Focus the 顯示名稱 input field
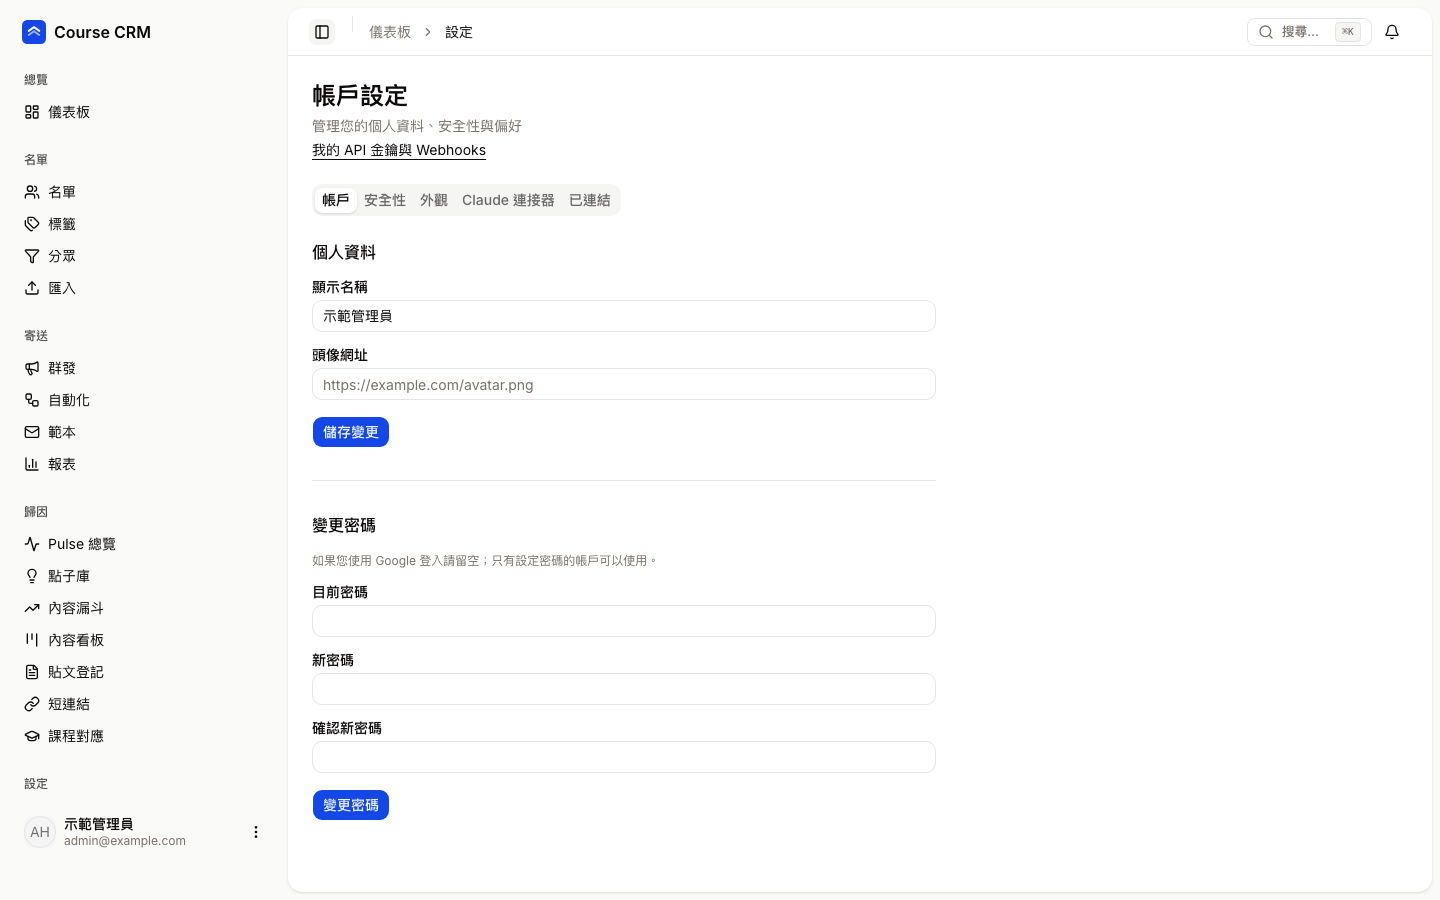1440x900 pixels. click(x=624, y=316)
